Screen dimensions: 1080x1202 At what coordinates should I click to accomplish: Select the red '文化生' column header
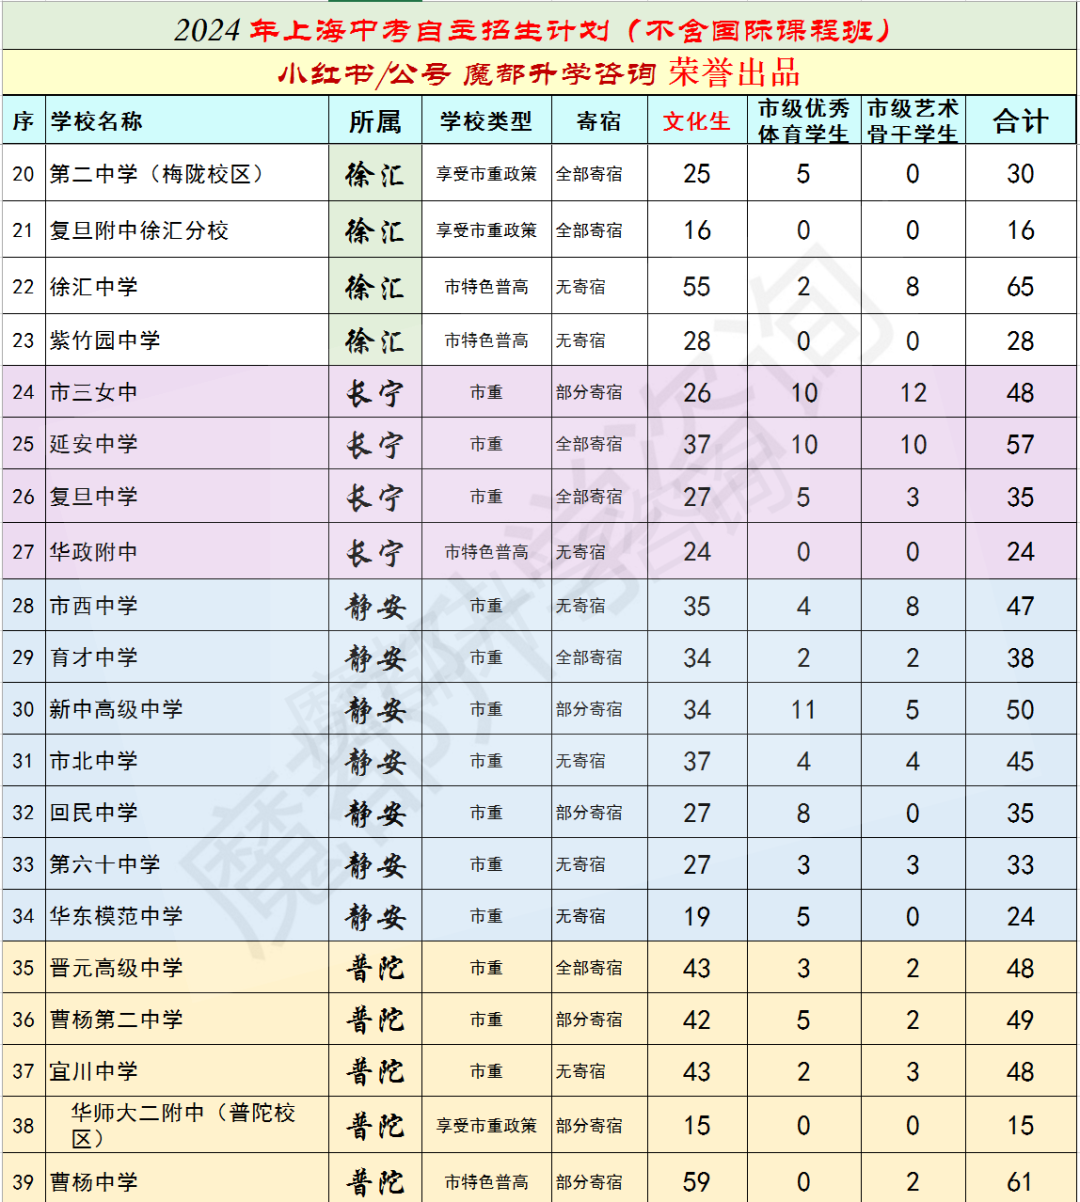click(x=696, y=122)
